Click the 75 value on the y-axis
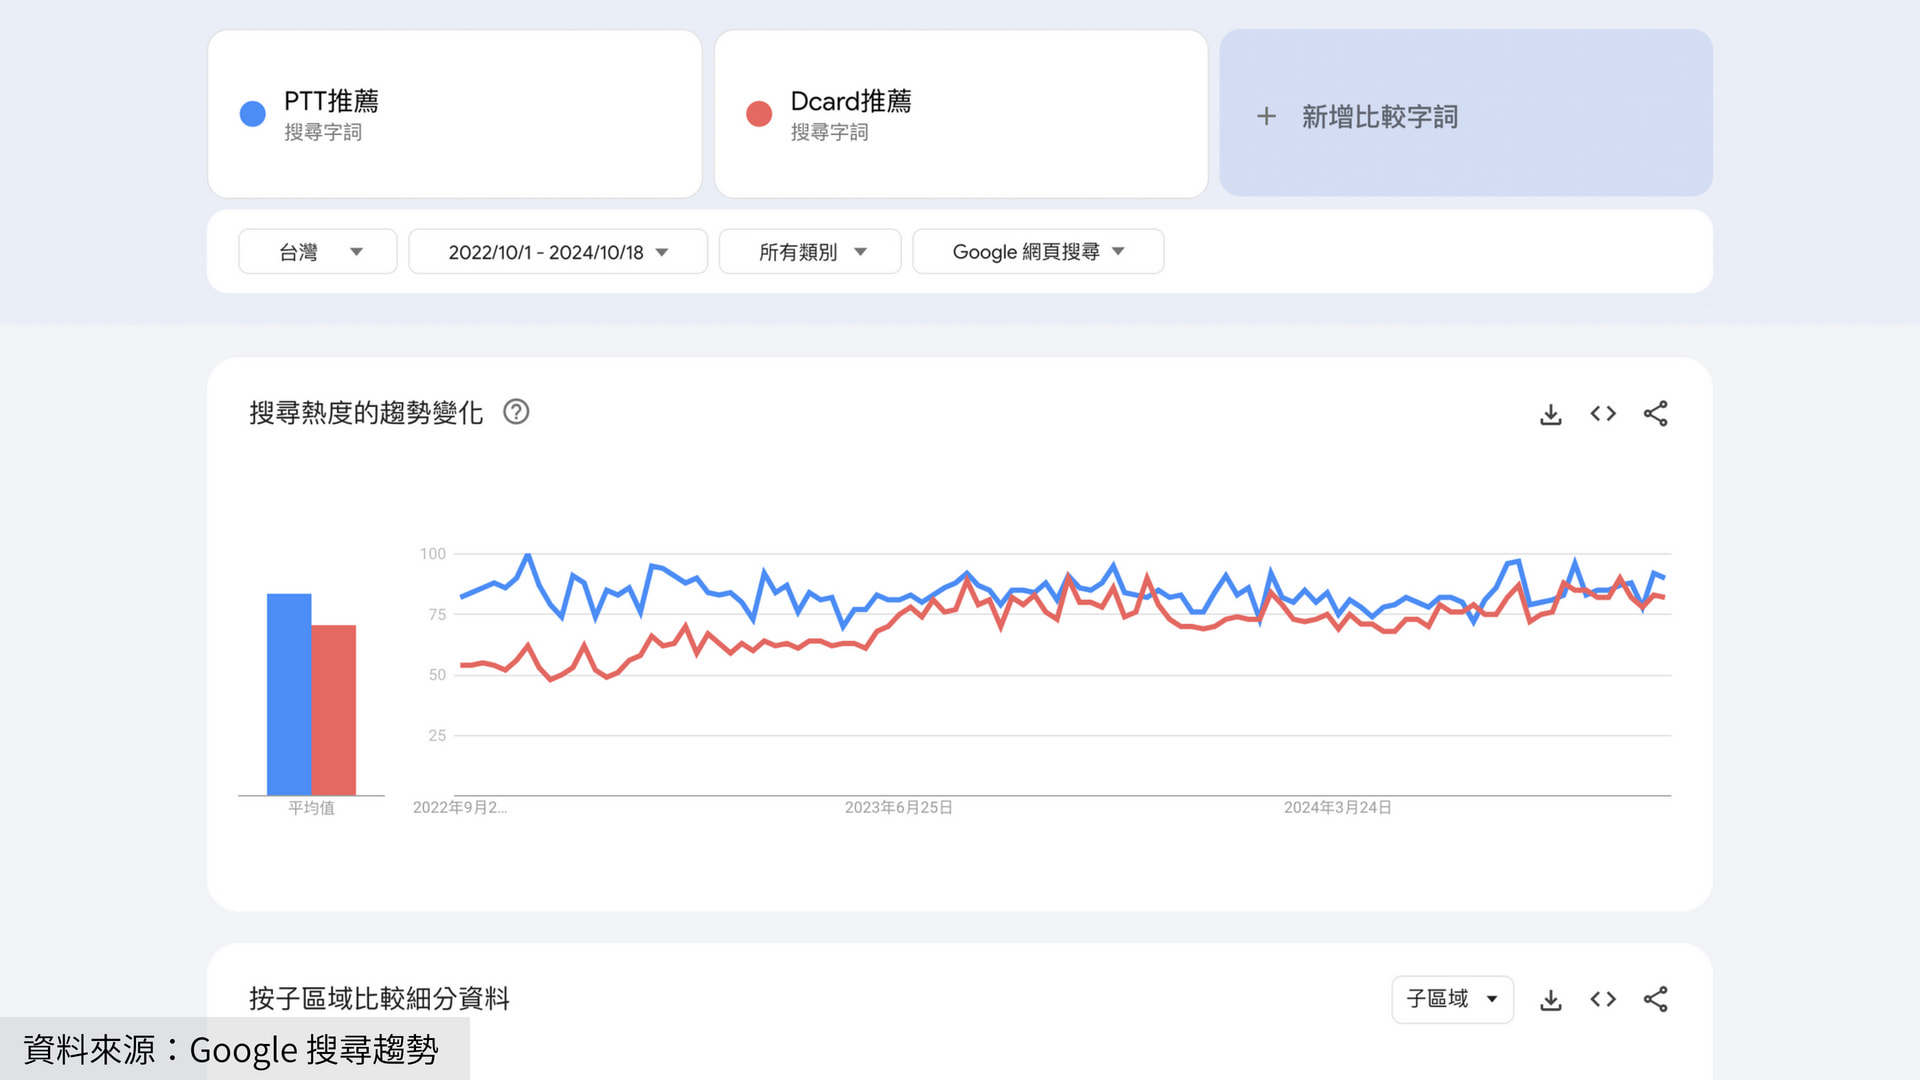The image size is (1920, 1080). point(437,615)
